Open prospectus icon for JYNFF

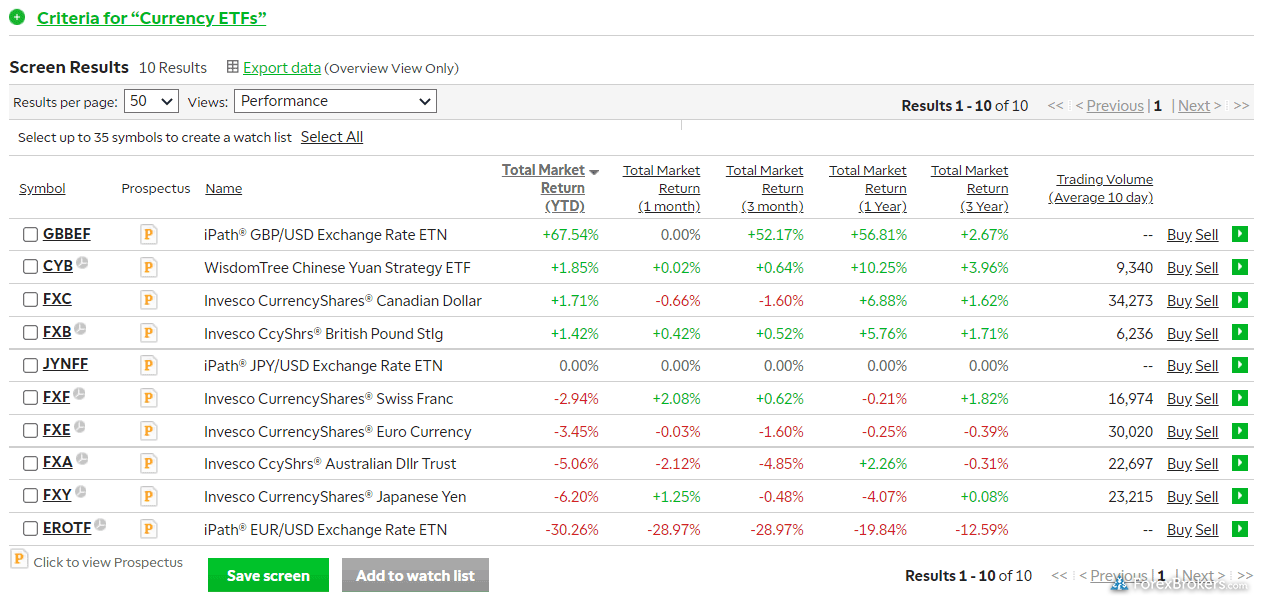pos(149,365)
